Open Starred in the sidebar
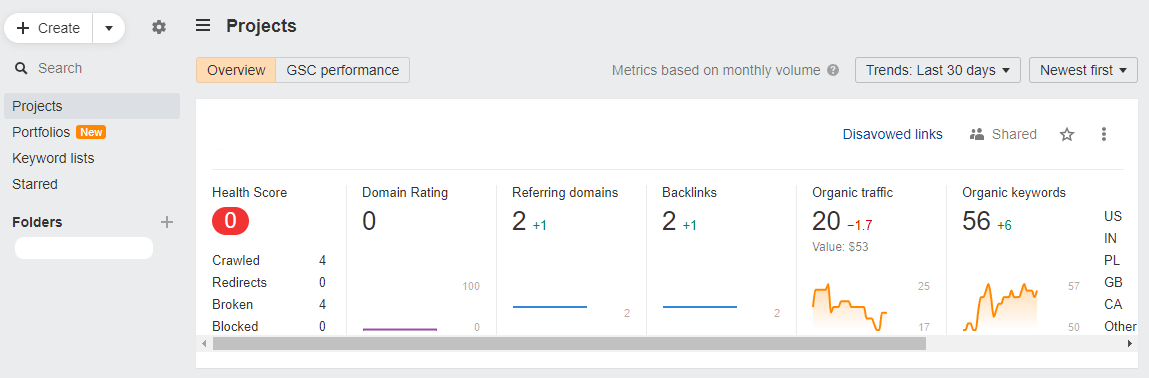The height and width of the screenshot is (378, 1149). pos(34,184)
